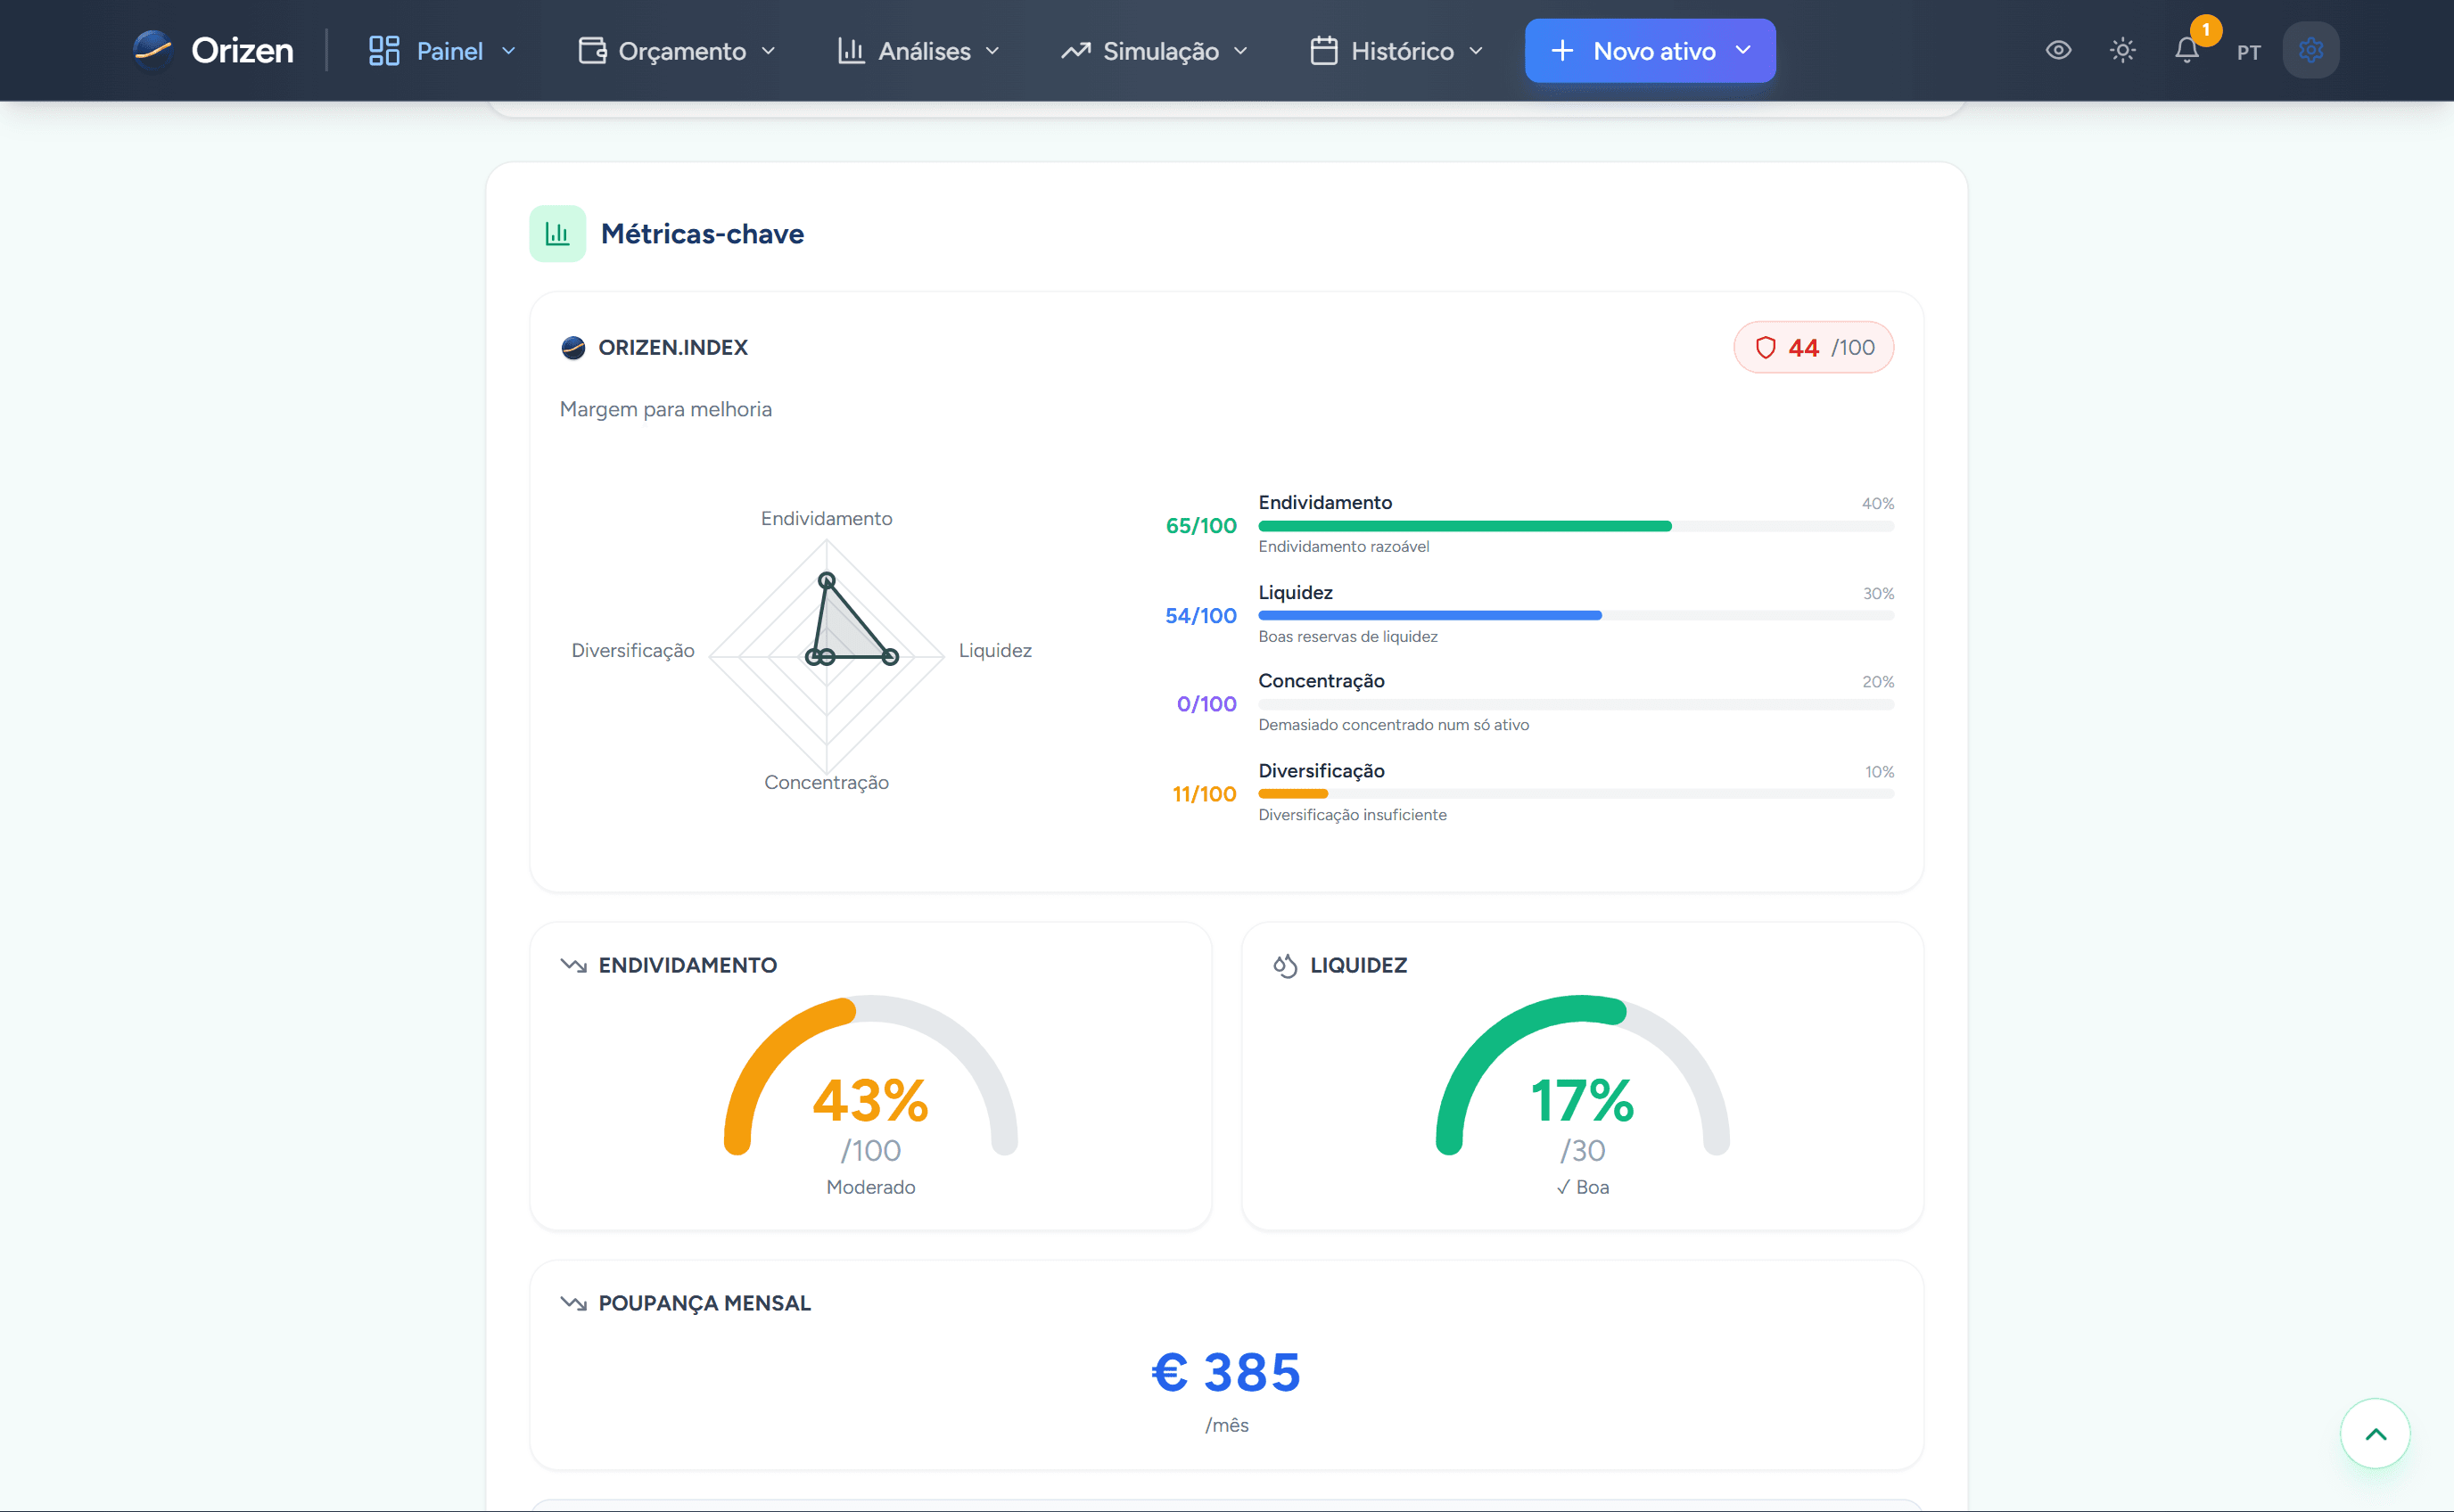2454x1512 pixels.
Task: Open the notifications bell
Action: (x=2187, y=50)
